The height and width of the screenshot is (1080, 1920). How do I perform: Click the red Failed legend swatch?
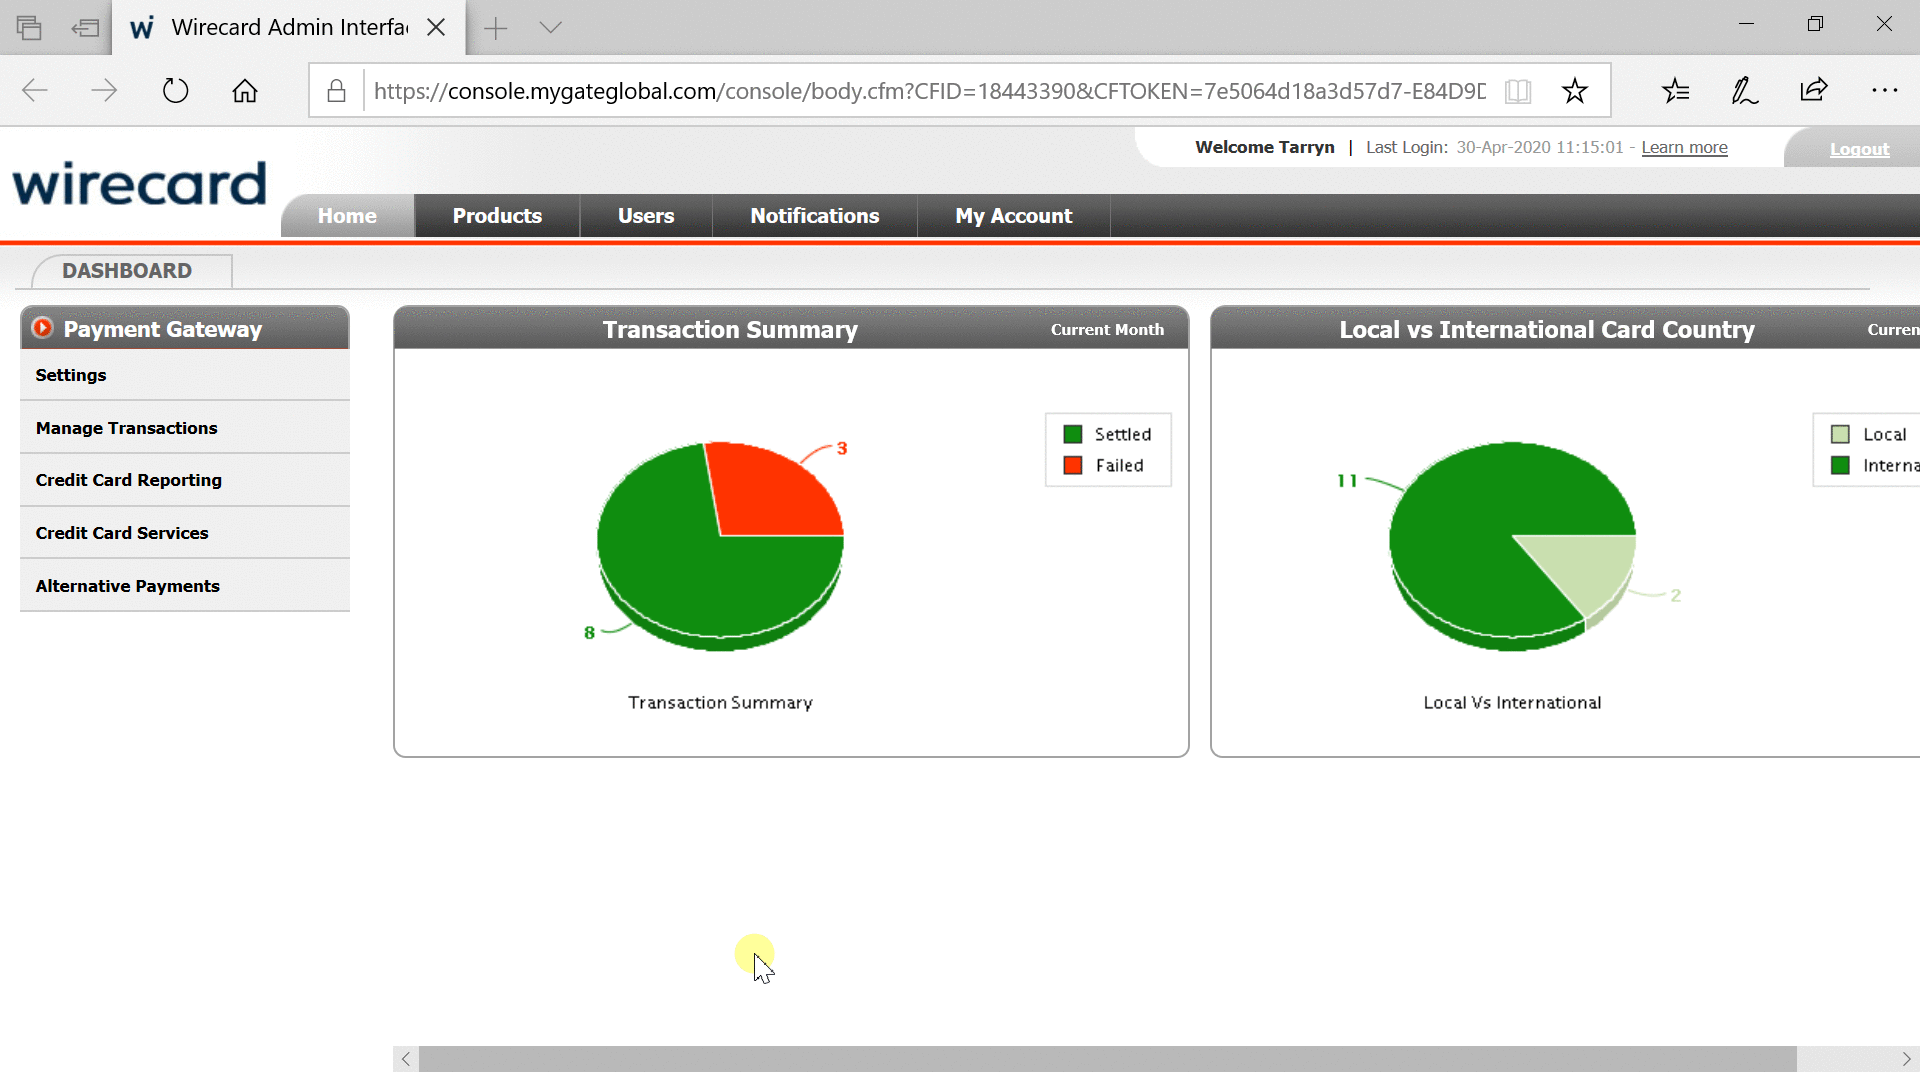coord(1073,465)
